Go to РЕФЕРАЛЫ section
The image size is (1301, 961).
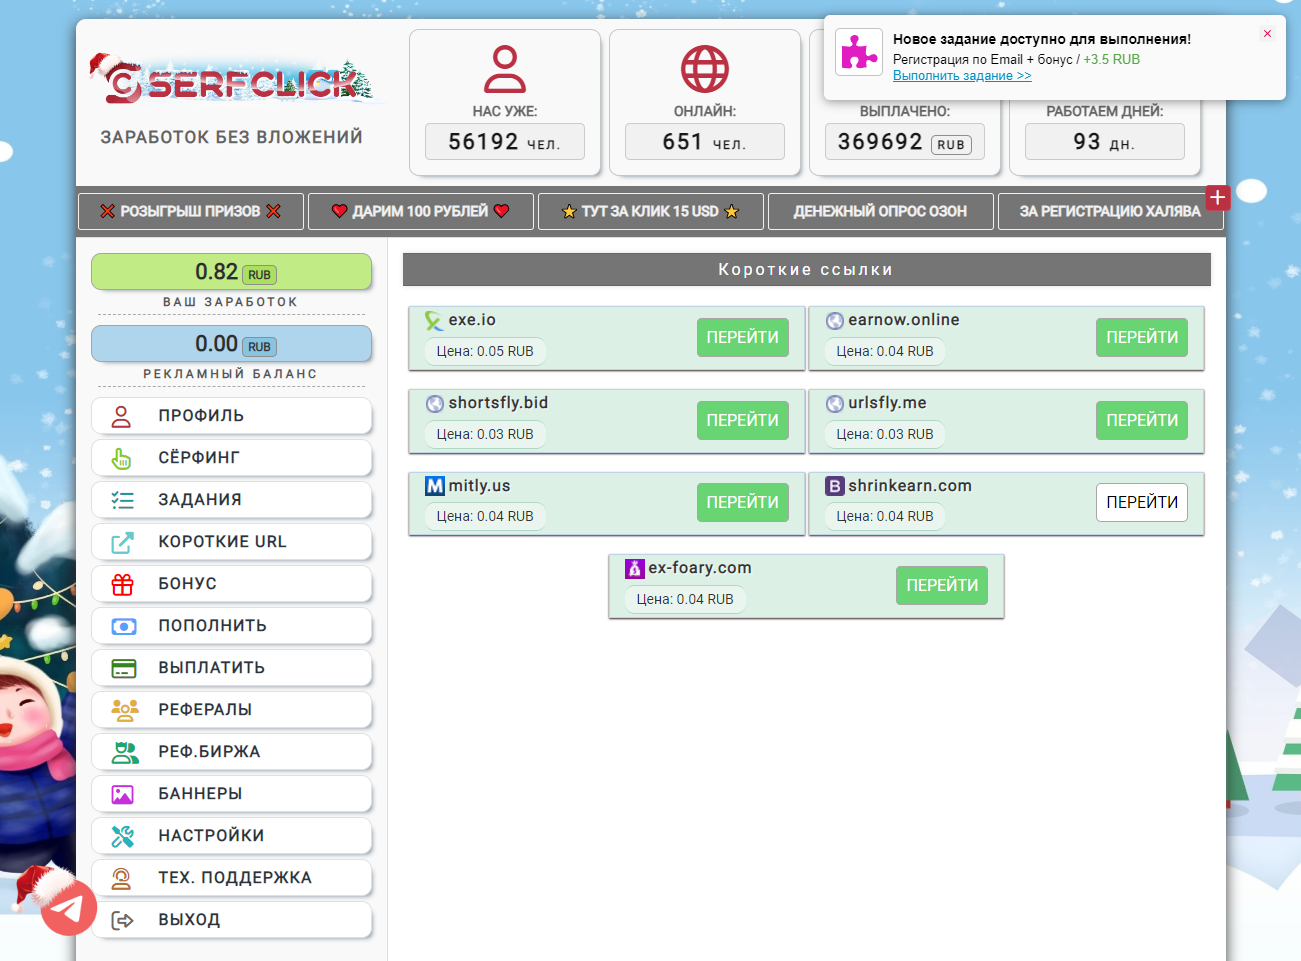click(231, 710)
